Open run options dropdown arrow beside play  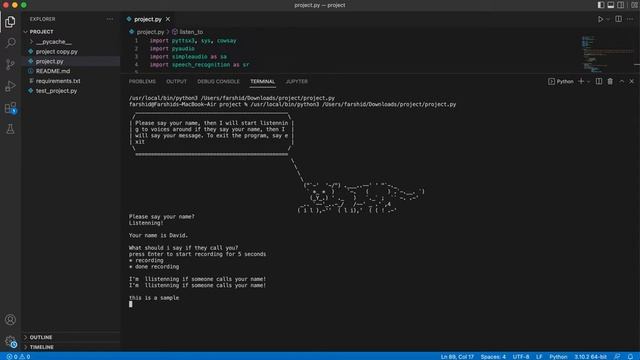pyautogui.click(x=608, y=19)
